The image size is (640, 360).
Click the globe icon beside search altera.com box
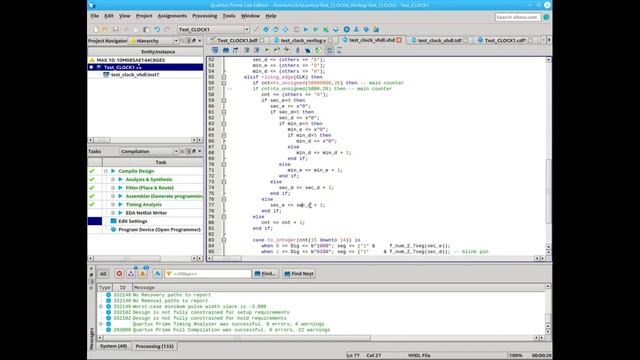[546, 17]
